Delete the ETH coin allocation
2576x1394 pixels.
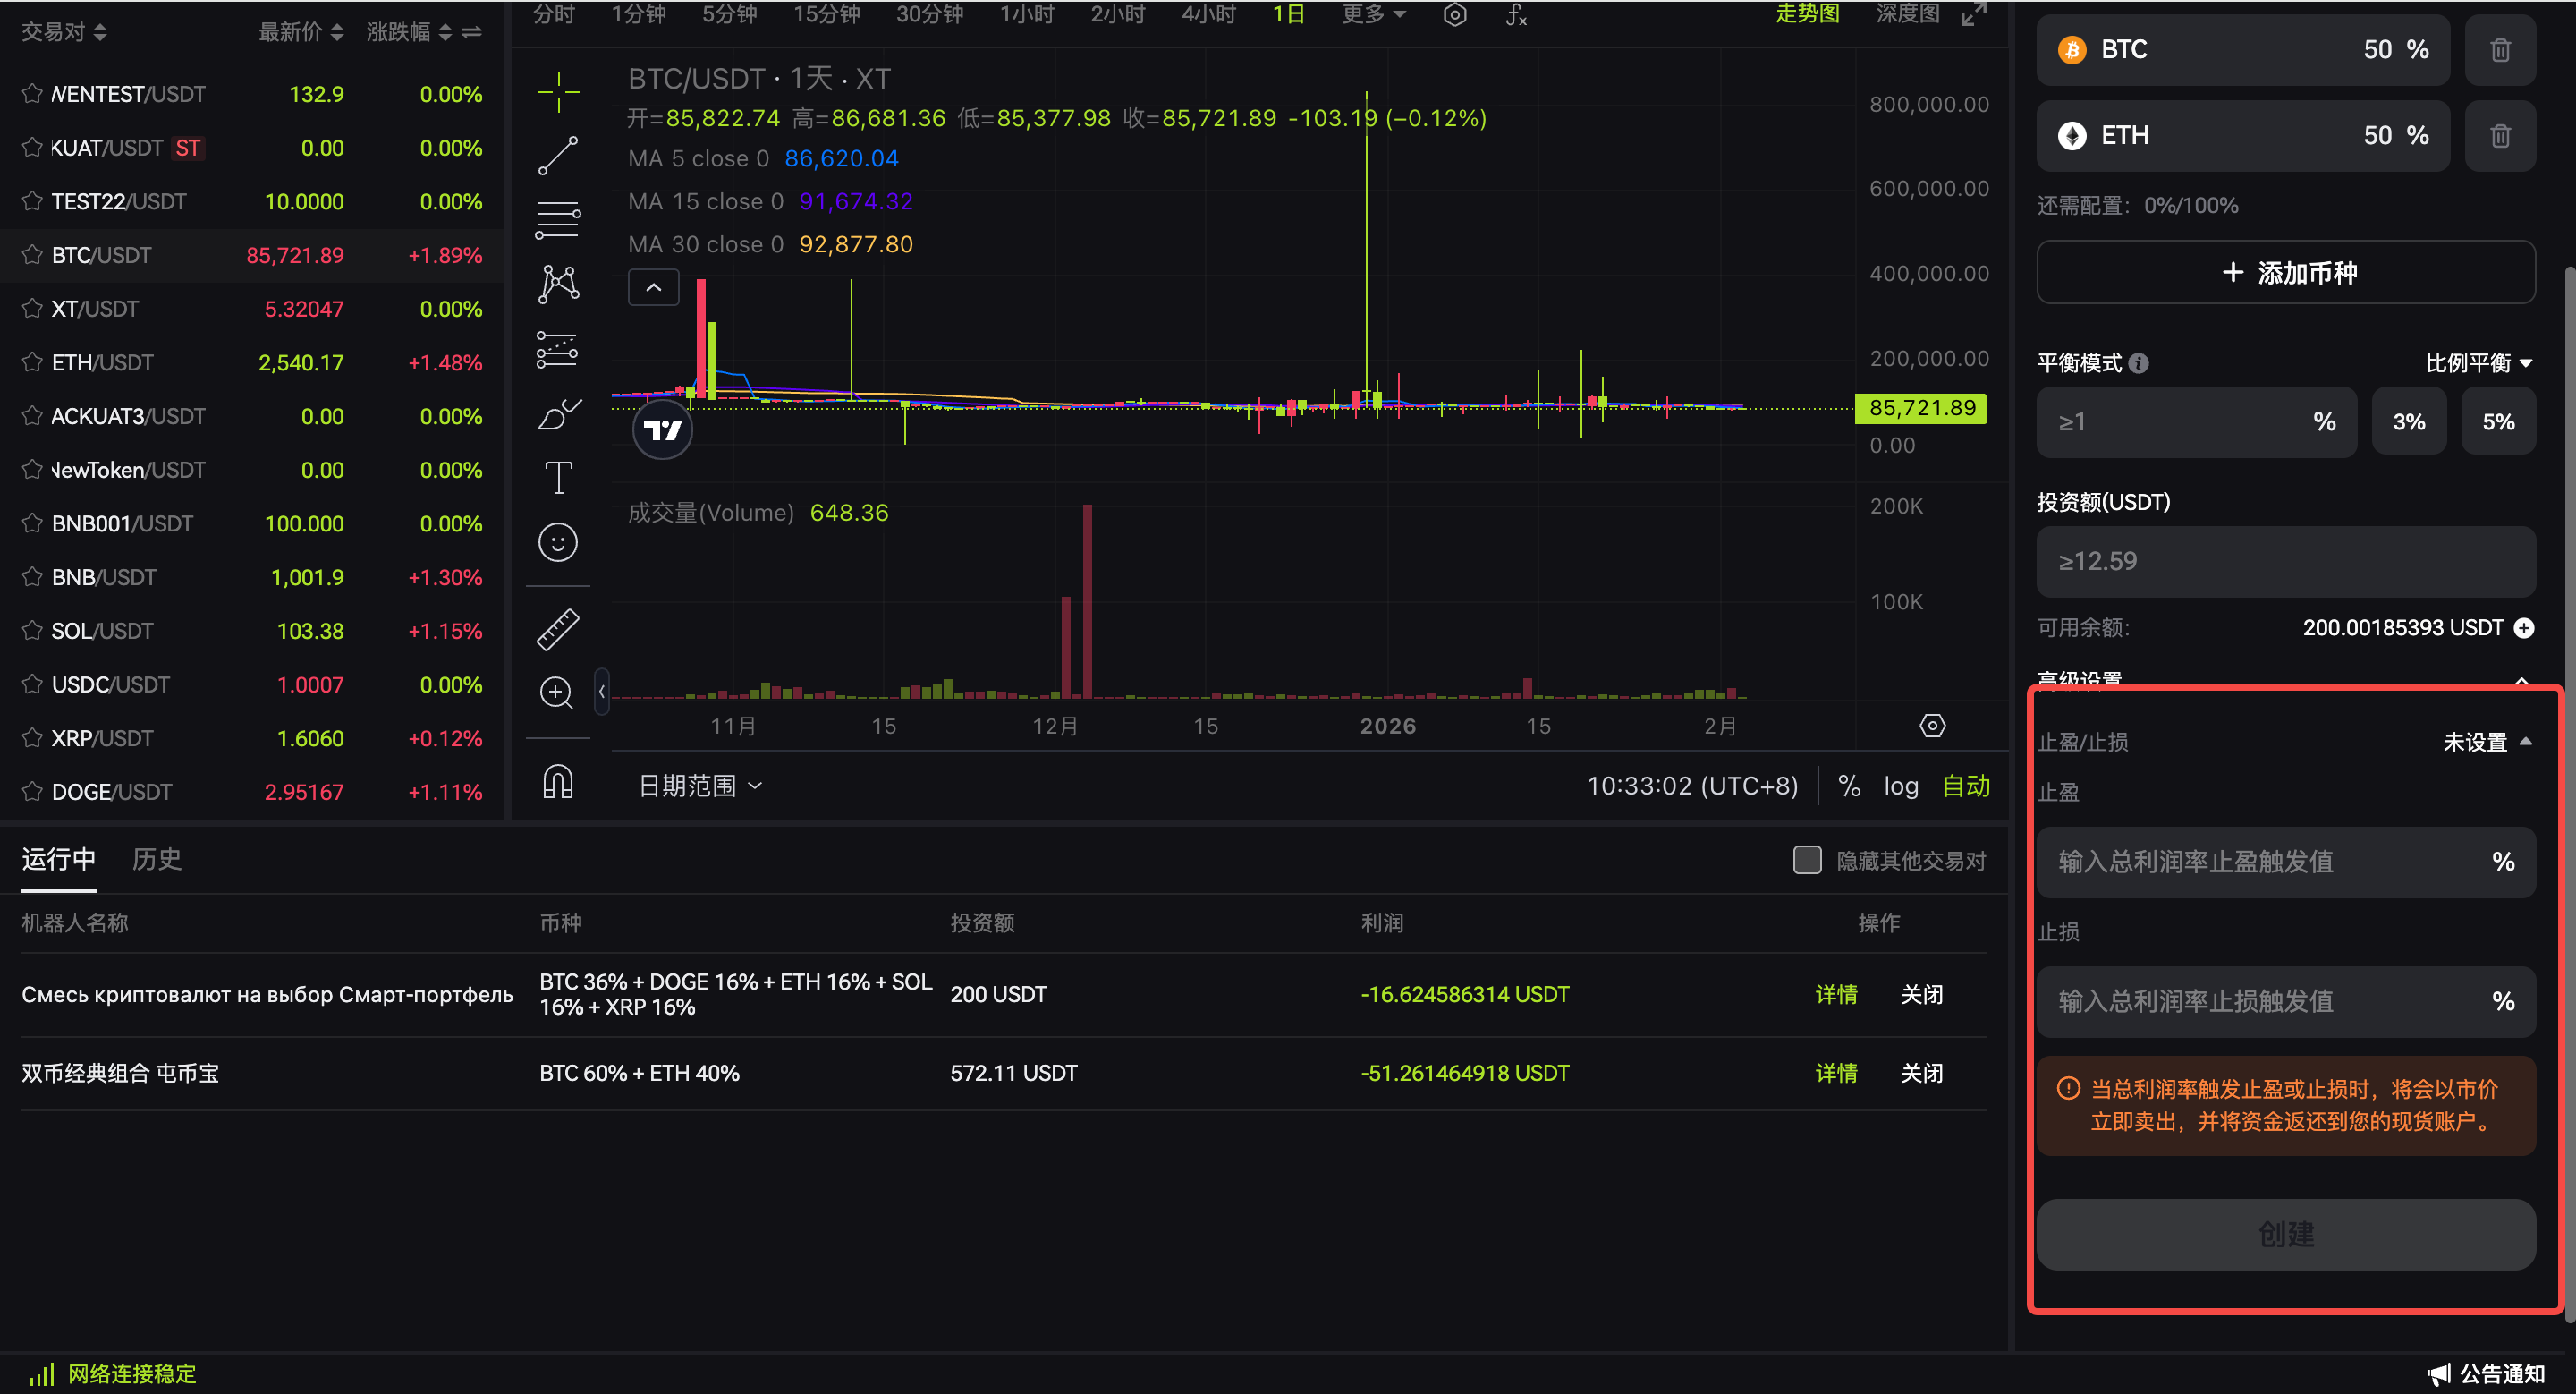click(2499, 136)
